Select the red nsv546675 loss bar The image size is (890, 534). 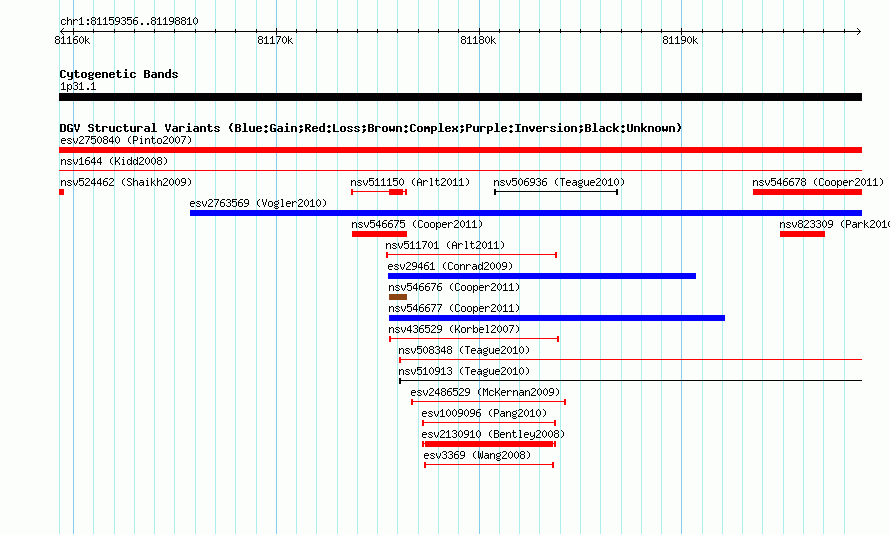(x=379, y=234)
